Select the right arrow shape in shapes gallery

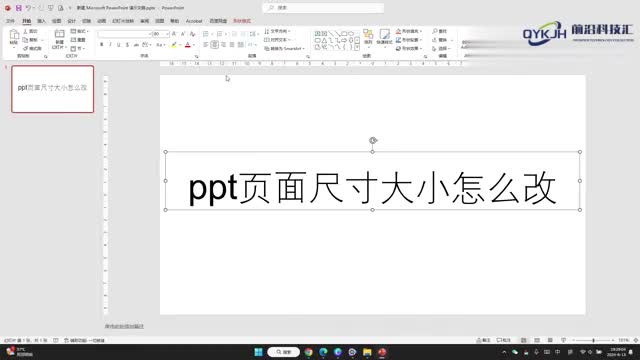(x=344, y=40)
